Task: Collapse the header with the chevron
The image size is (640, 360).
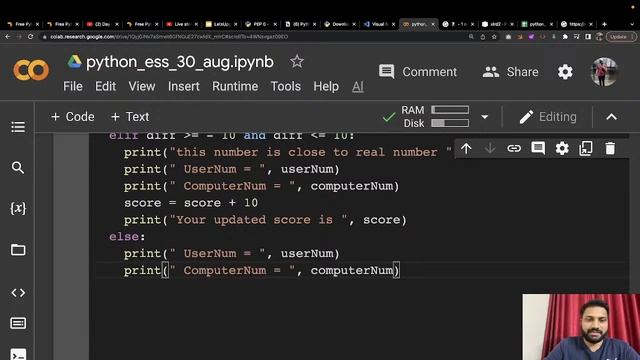Action: [611, 117]
